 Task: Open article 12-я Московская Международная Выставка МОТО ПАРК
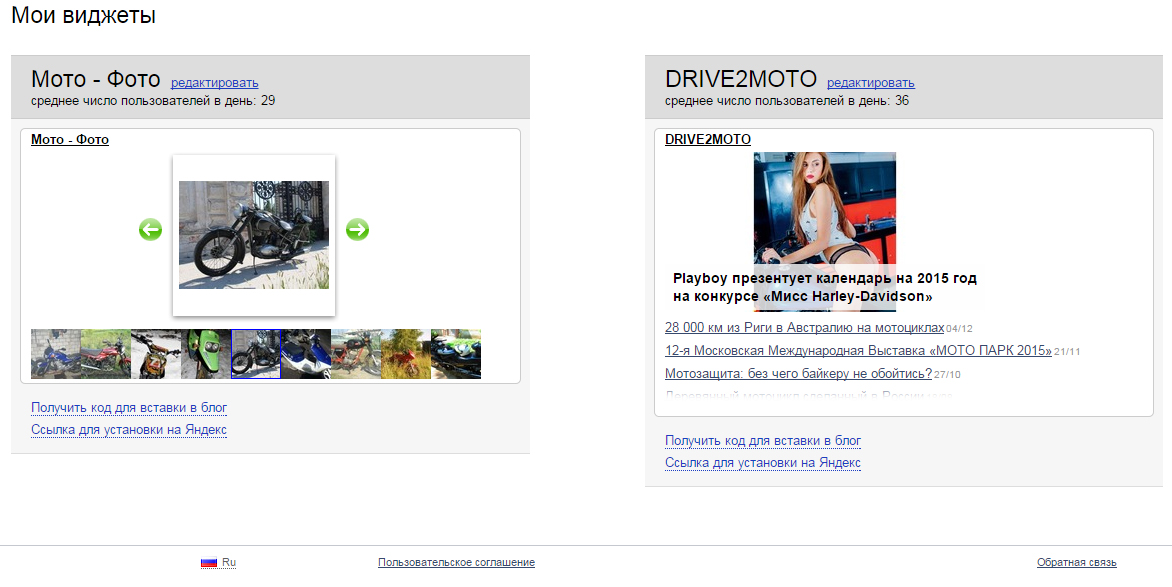tap(858, 351)
